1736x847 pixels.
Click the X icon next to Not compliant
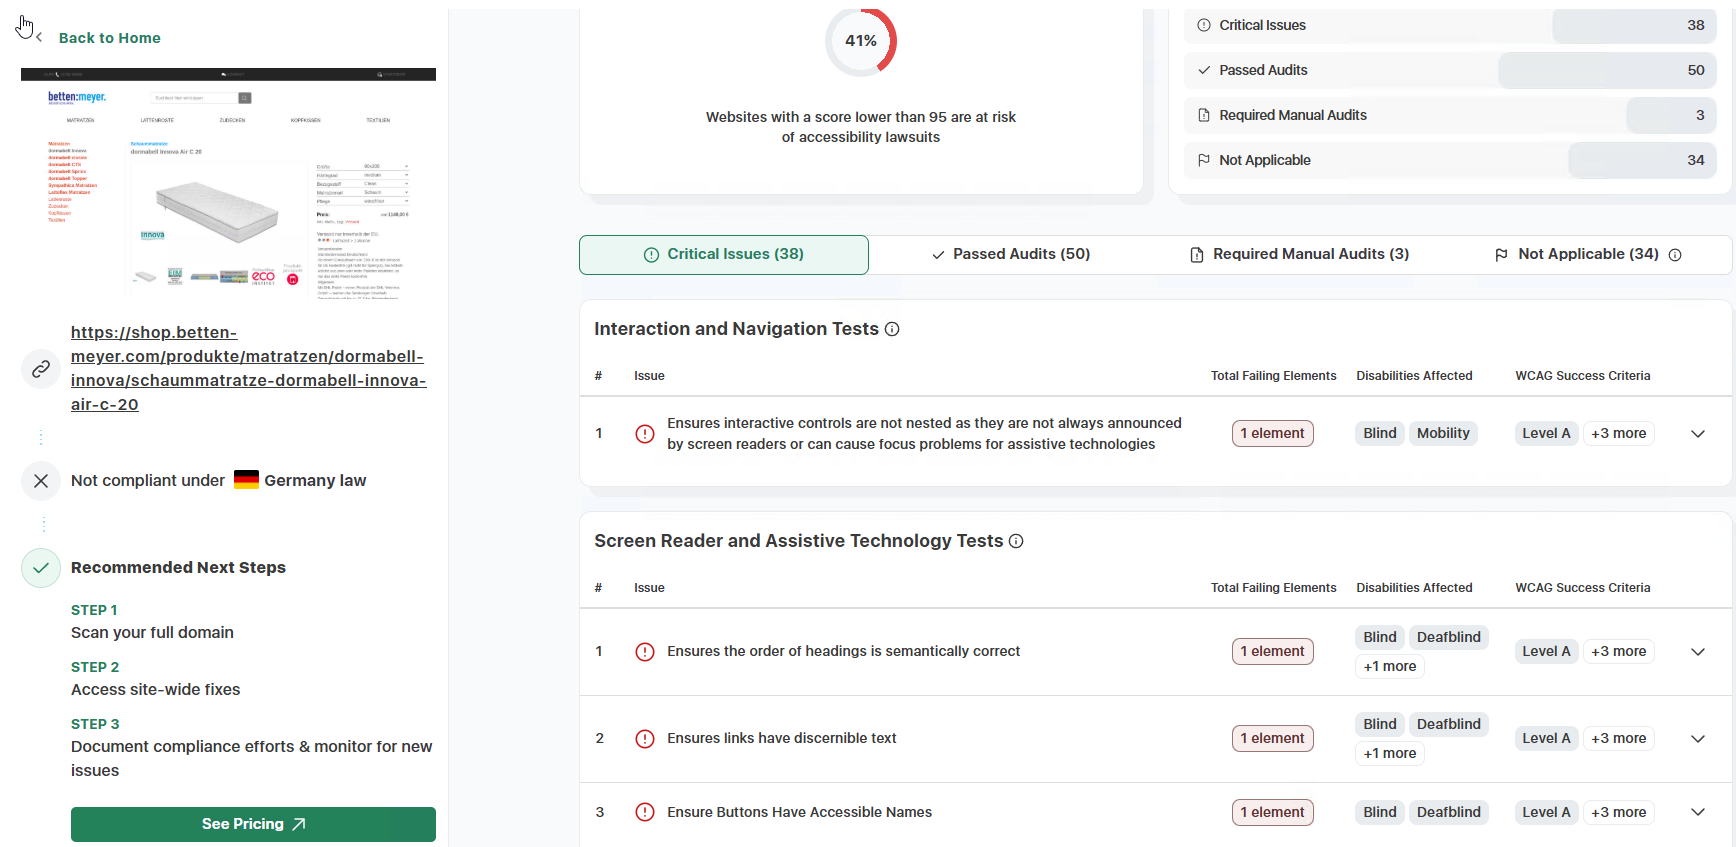(x=41, y=481)
